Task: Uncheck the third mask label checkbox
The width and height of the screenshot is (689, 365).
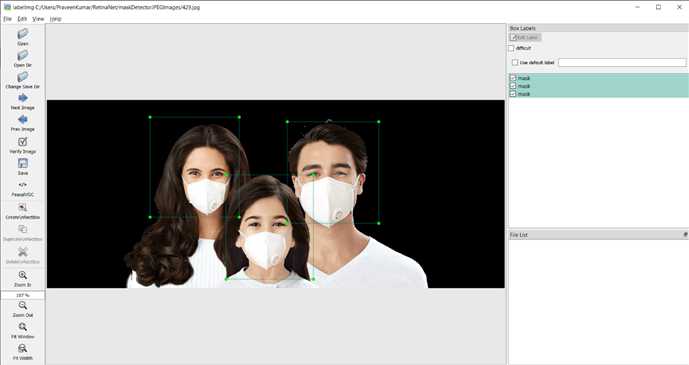Action: pyautogui.click(x=513, y=94)
